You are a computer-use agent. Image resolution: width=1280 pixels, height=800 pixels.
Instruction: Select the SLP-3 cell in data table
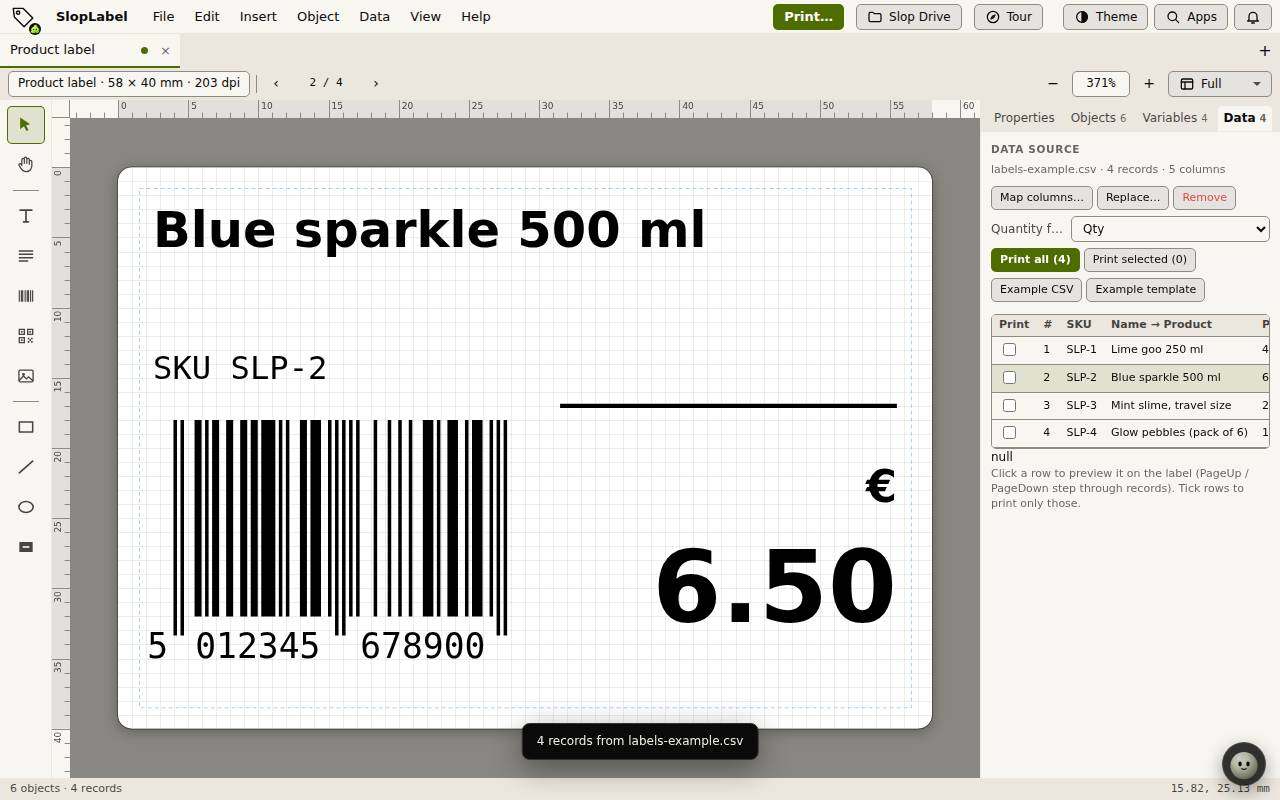click(1082, 406)
